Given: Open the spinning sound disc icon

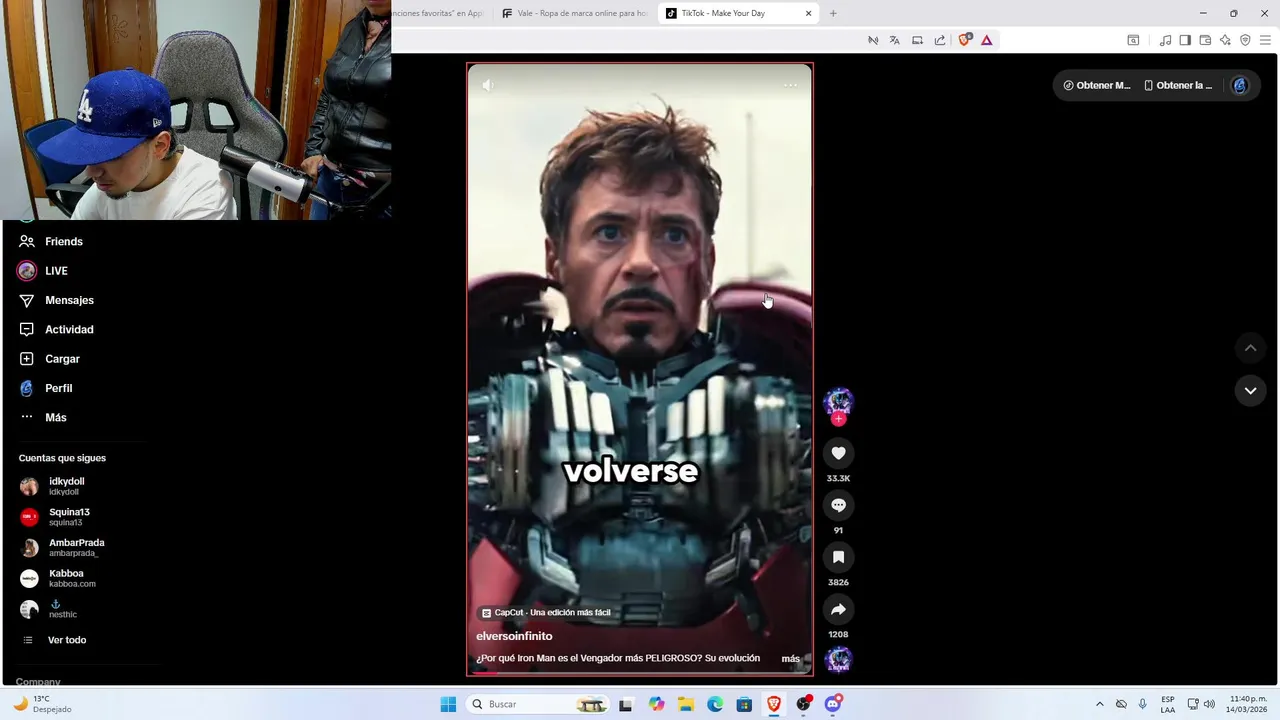Looking at the screenshot, I should point(838,659).
